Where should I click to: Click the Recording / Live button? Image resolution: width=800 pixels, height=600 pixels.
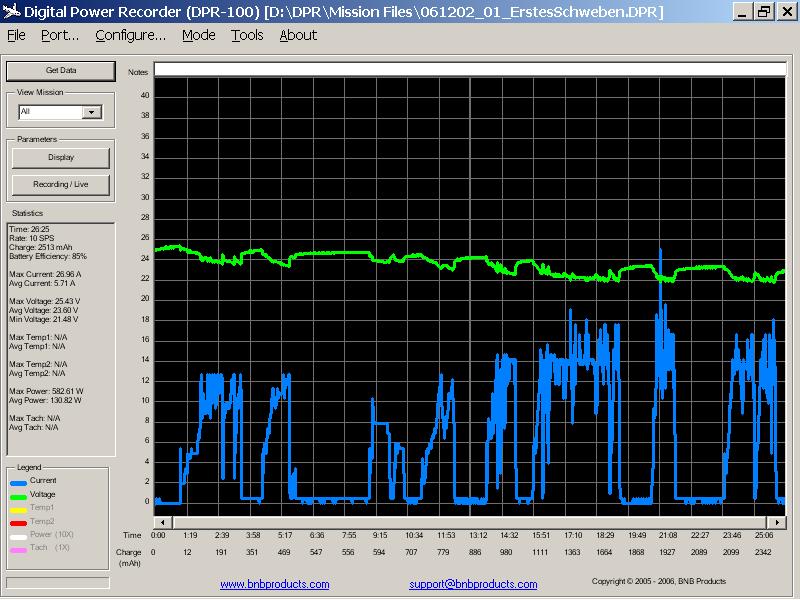click(x=61, y=185)
